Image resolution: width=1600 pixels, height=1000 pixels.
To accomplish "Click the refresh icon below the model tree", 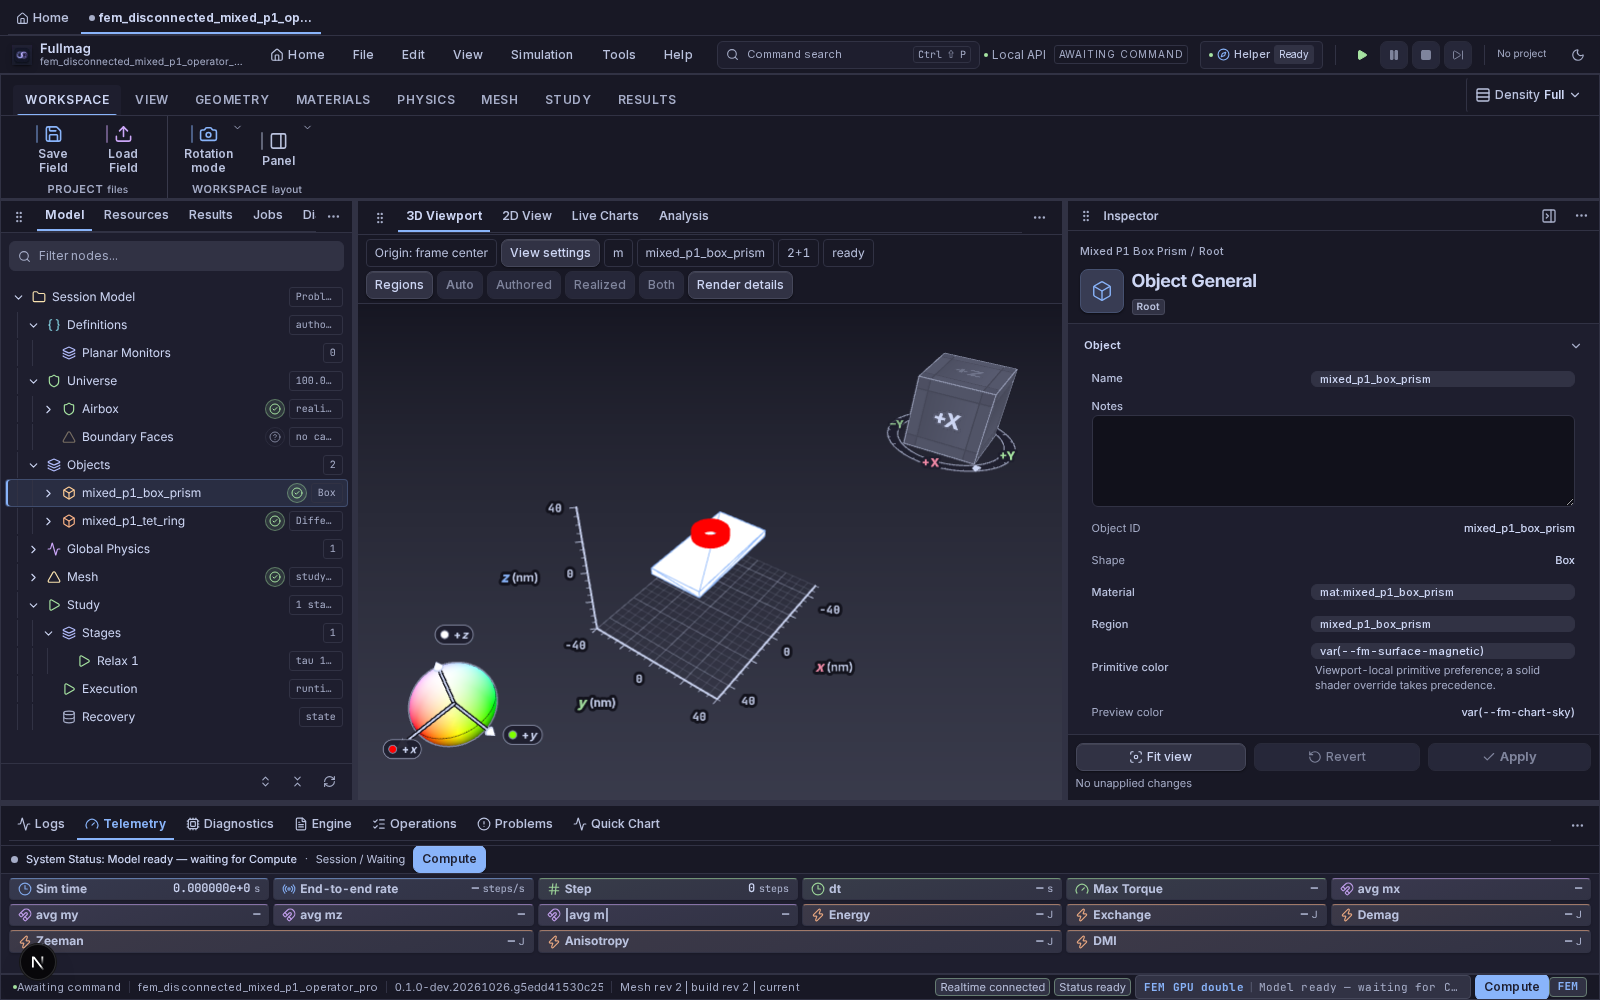I will [x=329, y=782].
